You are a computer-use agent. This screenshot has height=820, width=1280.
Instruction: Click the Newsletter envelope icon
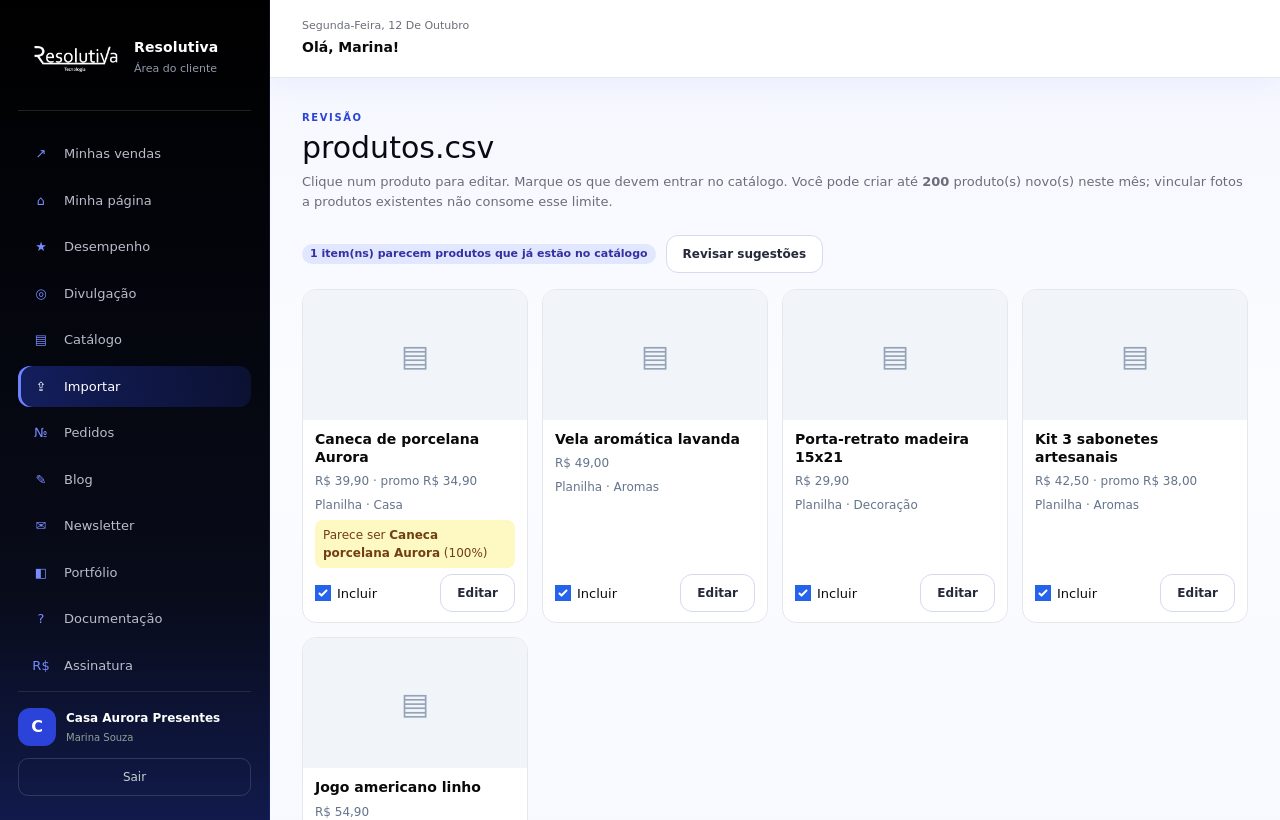click(x=41, y=526)
